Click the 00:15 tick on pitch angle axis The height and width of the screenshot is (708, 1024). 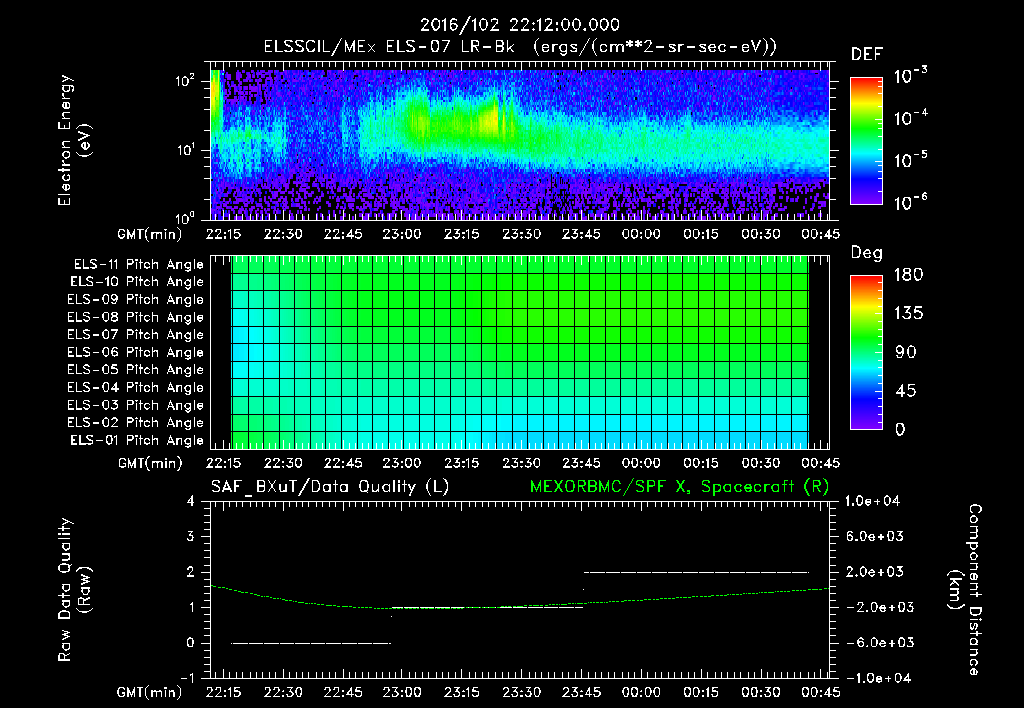(x=701, y=463)
